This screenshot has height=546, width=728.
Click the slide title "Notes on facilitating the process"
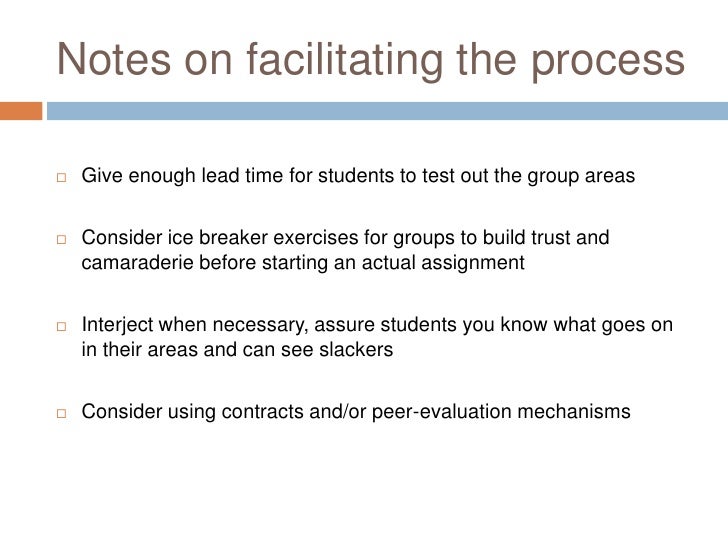(x=370, y=61)
